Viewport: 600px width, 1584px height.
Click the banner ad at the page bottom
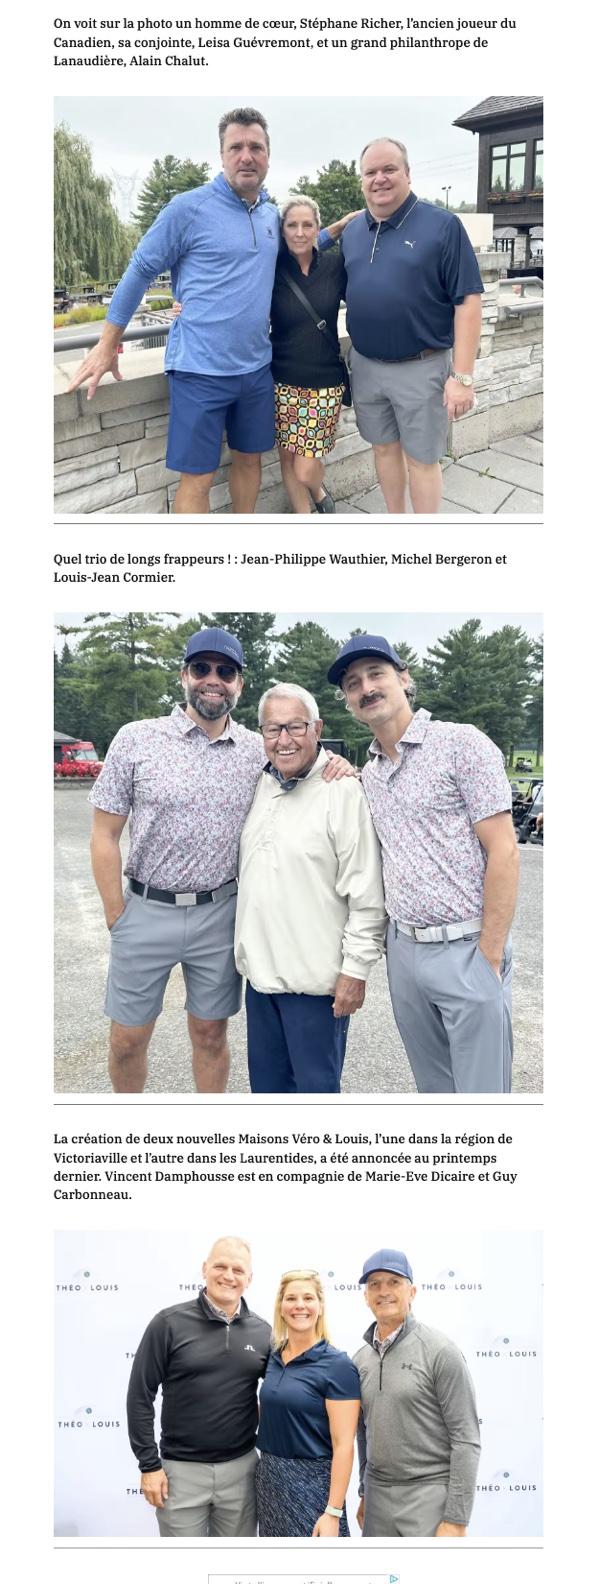tap(304, 1579)
